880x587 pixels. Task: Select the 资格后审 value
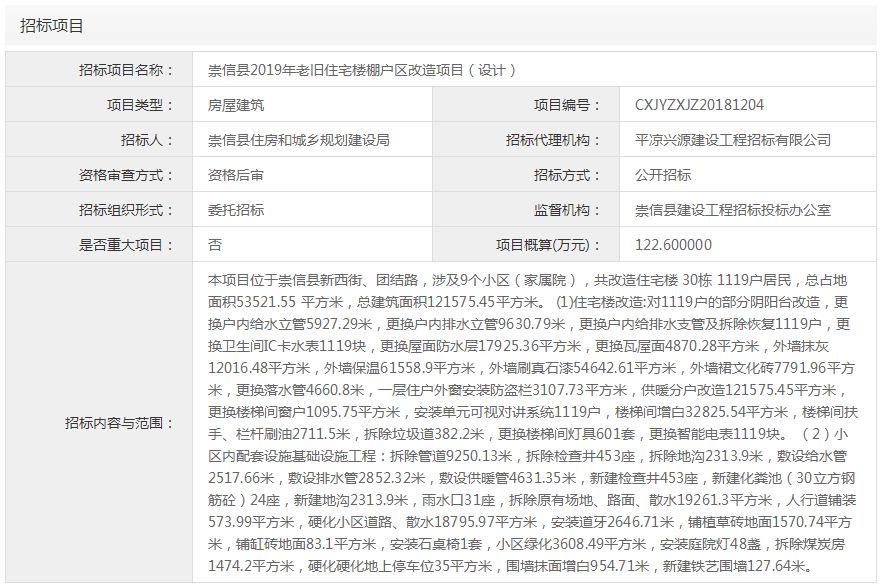pos(236,175)
